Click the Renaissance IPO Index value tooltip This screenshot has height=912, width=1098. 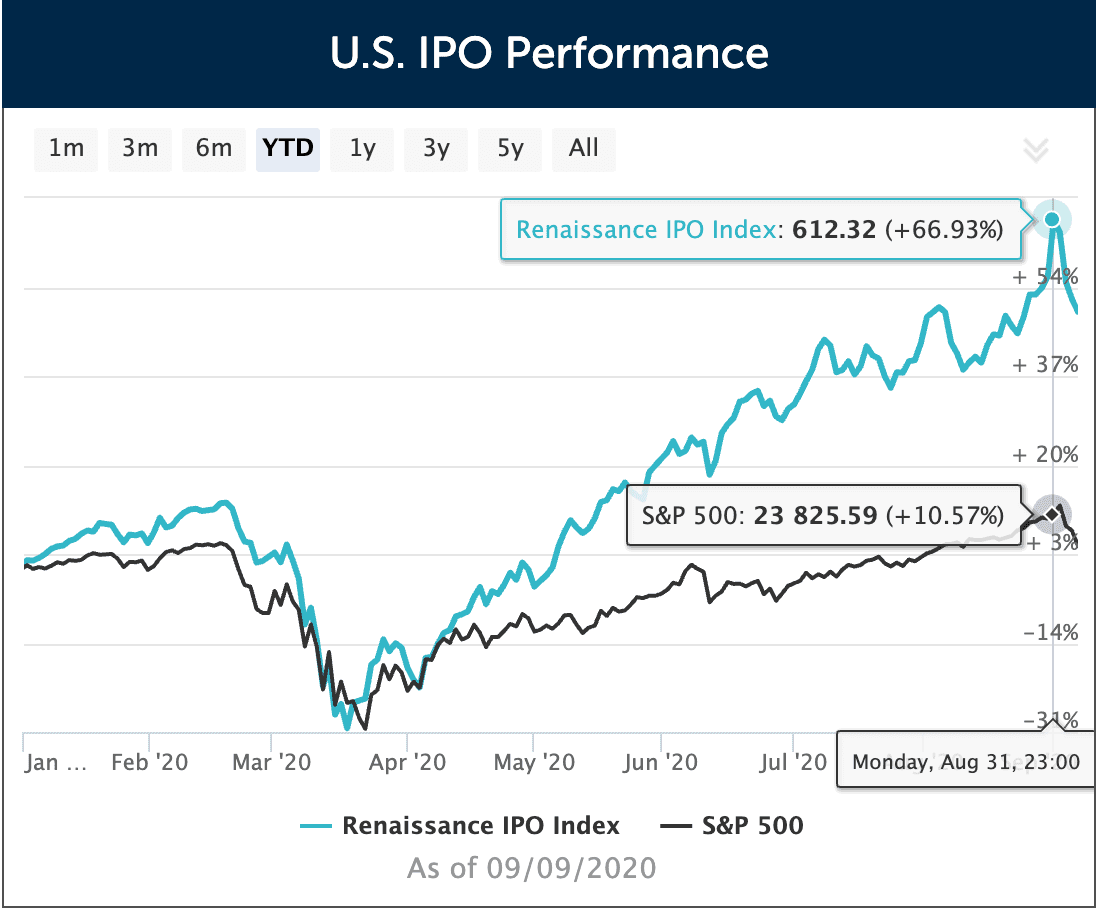click(x=760, y=229)
